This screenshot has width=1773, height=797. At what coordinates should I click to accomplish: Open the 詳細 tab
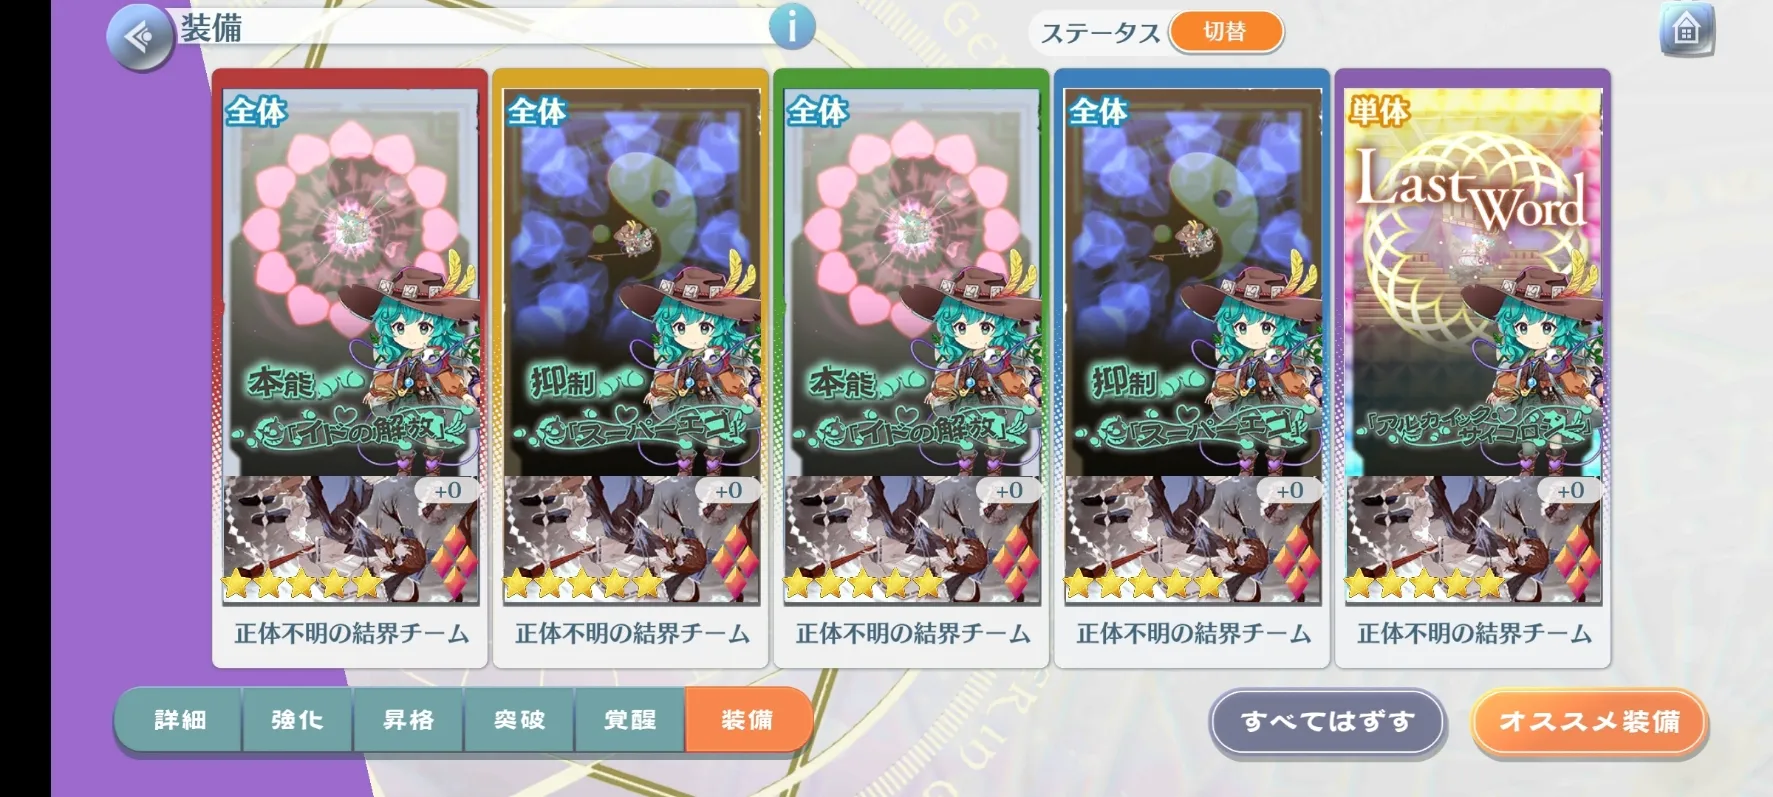click(179, 720)
